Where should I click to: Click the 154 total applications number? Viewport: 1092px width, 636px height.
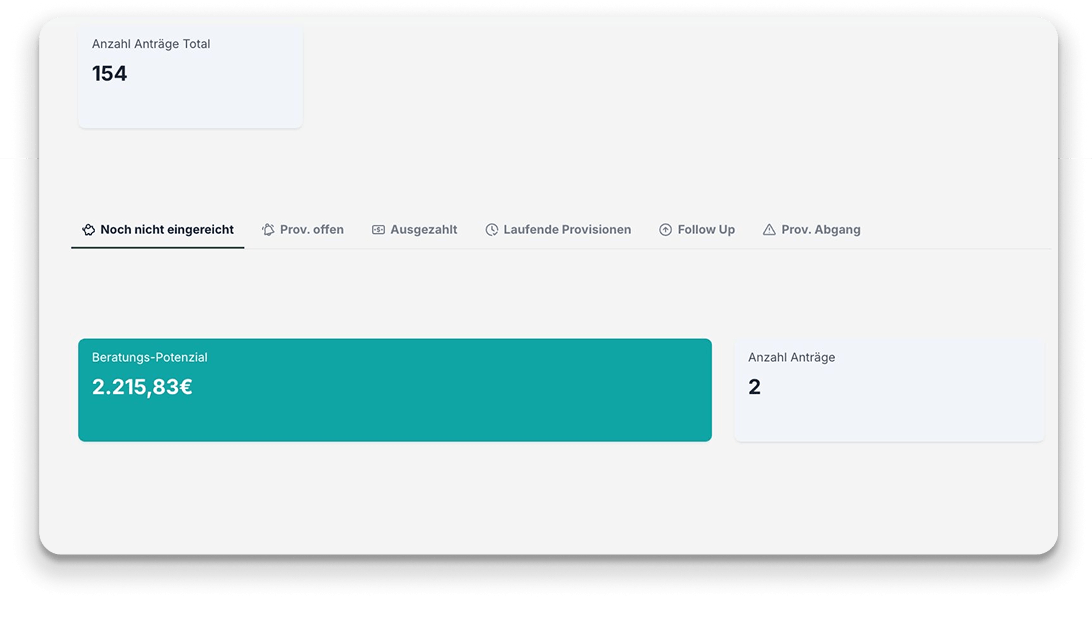point(109,74)
